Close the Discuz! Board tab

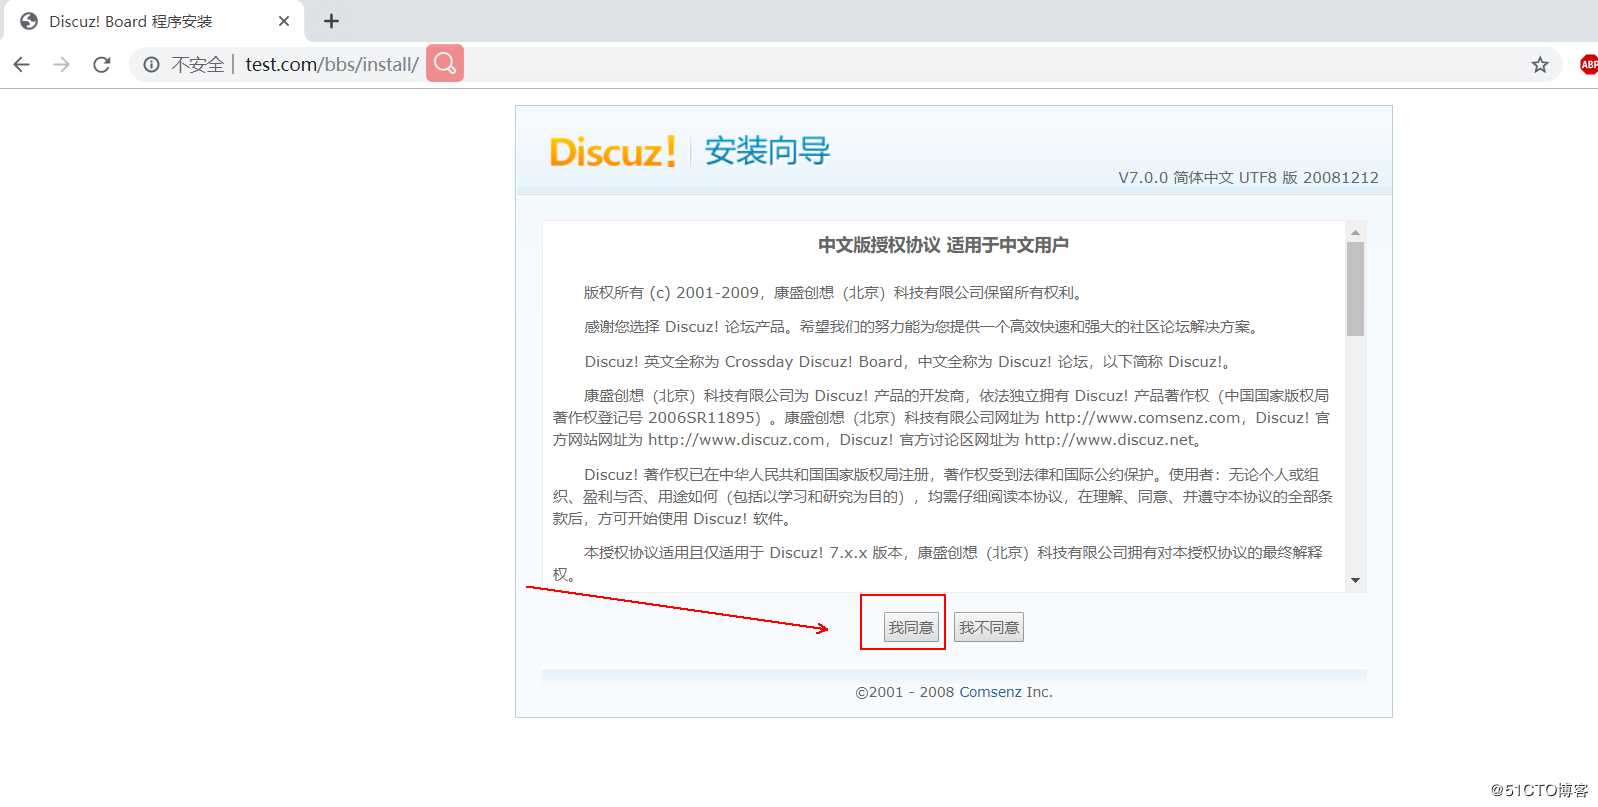pyautogui.click(x=284, y=21)
